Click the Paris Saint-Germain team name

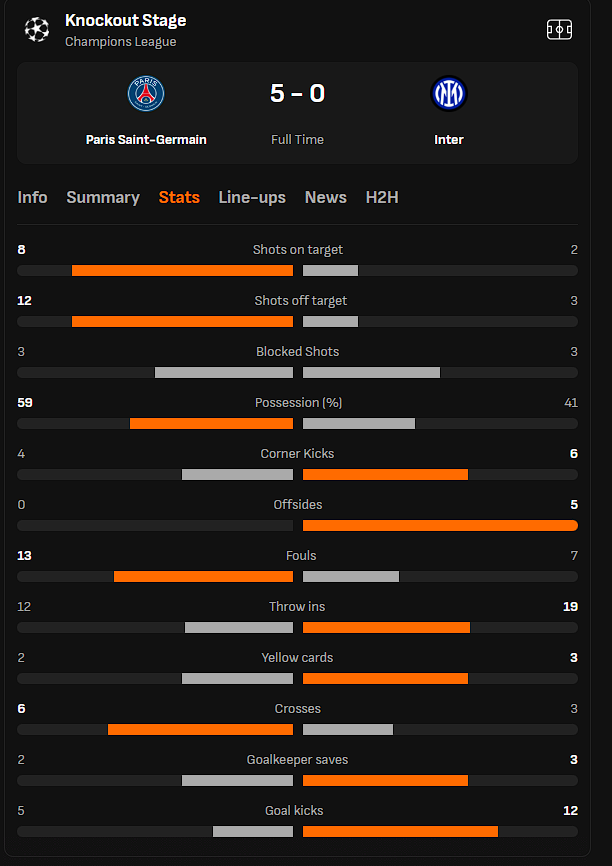[x=146, y=140]
